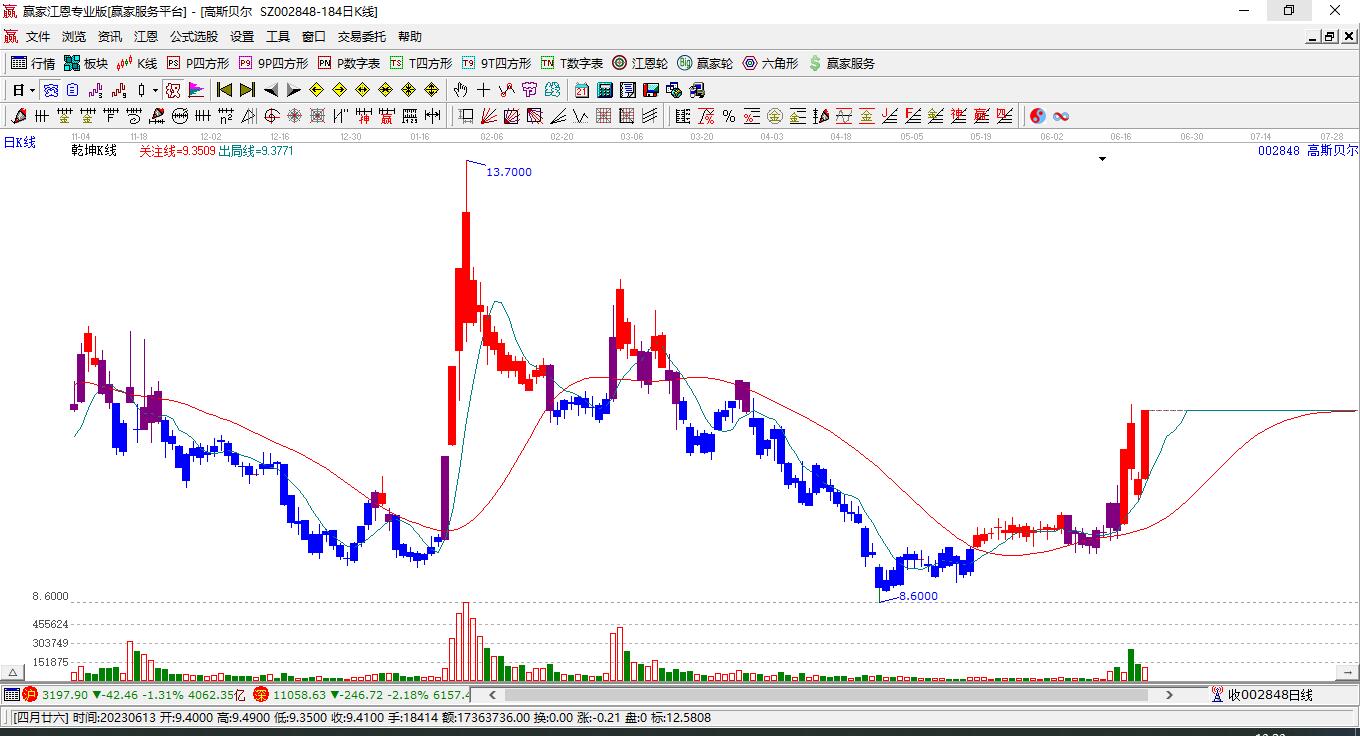Launch the 赢家轮 wheel tool

pos(705,63)
